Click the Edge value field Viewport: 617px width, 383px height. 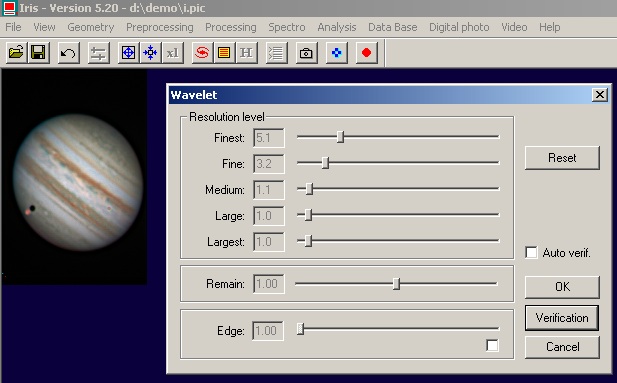(x=268, y=331)
